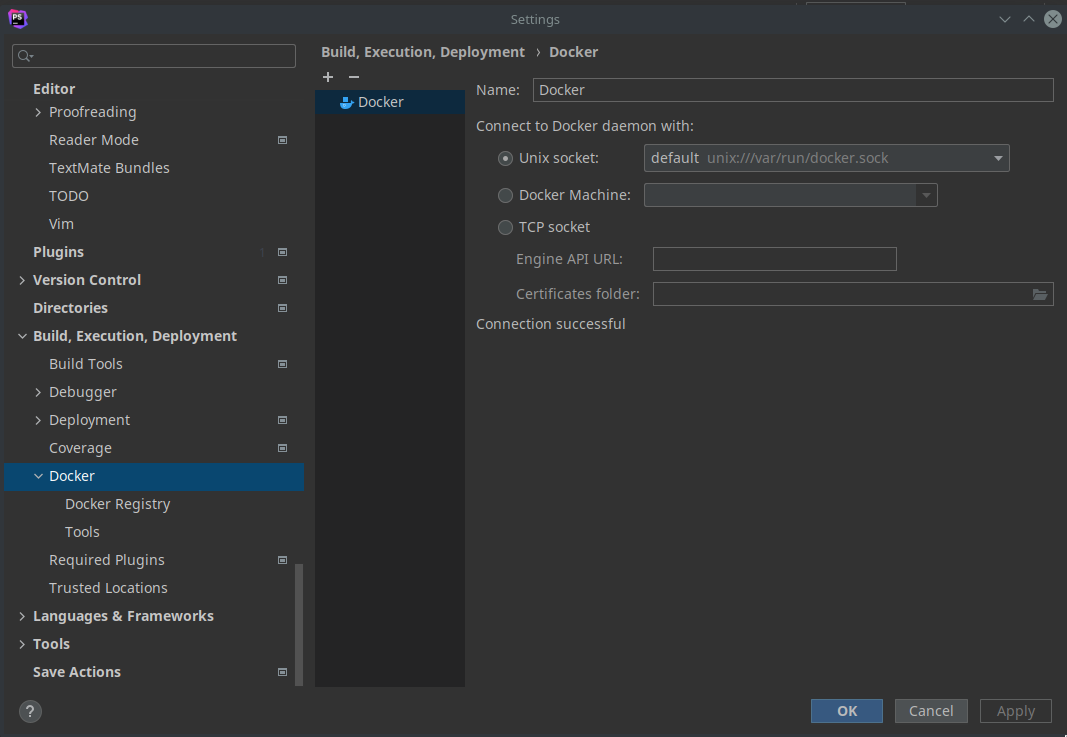Open the Save Actions settings page
Screen dimensions: 1067x737
(77, 672)
